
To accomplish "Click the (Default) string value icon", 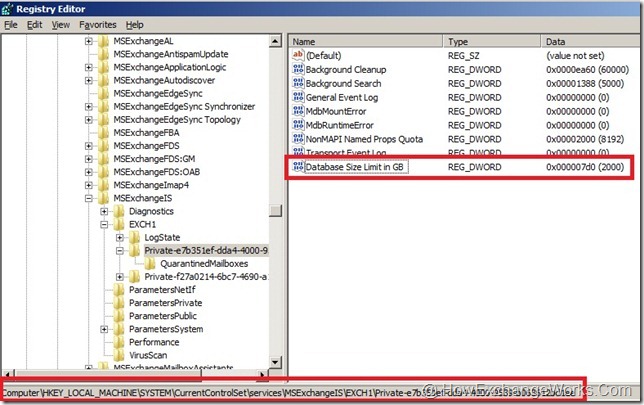I will click(x=298, y=55).
